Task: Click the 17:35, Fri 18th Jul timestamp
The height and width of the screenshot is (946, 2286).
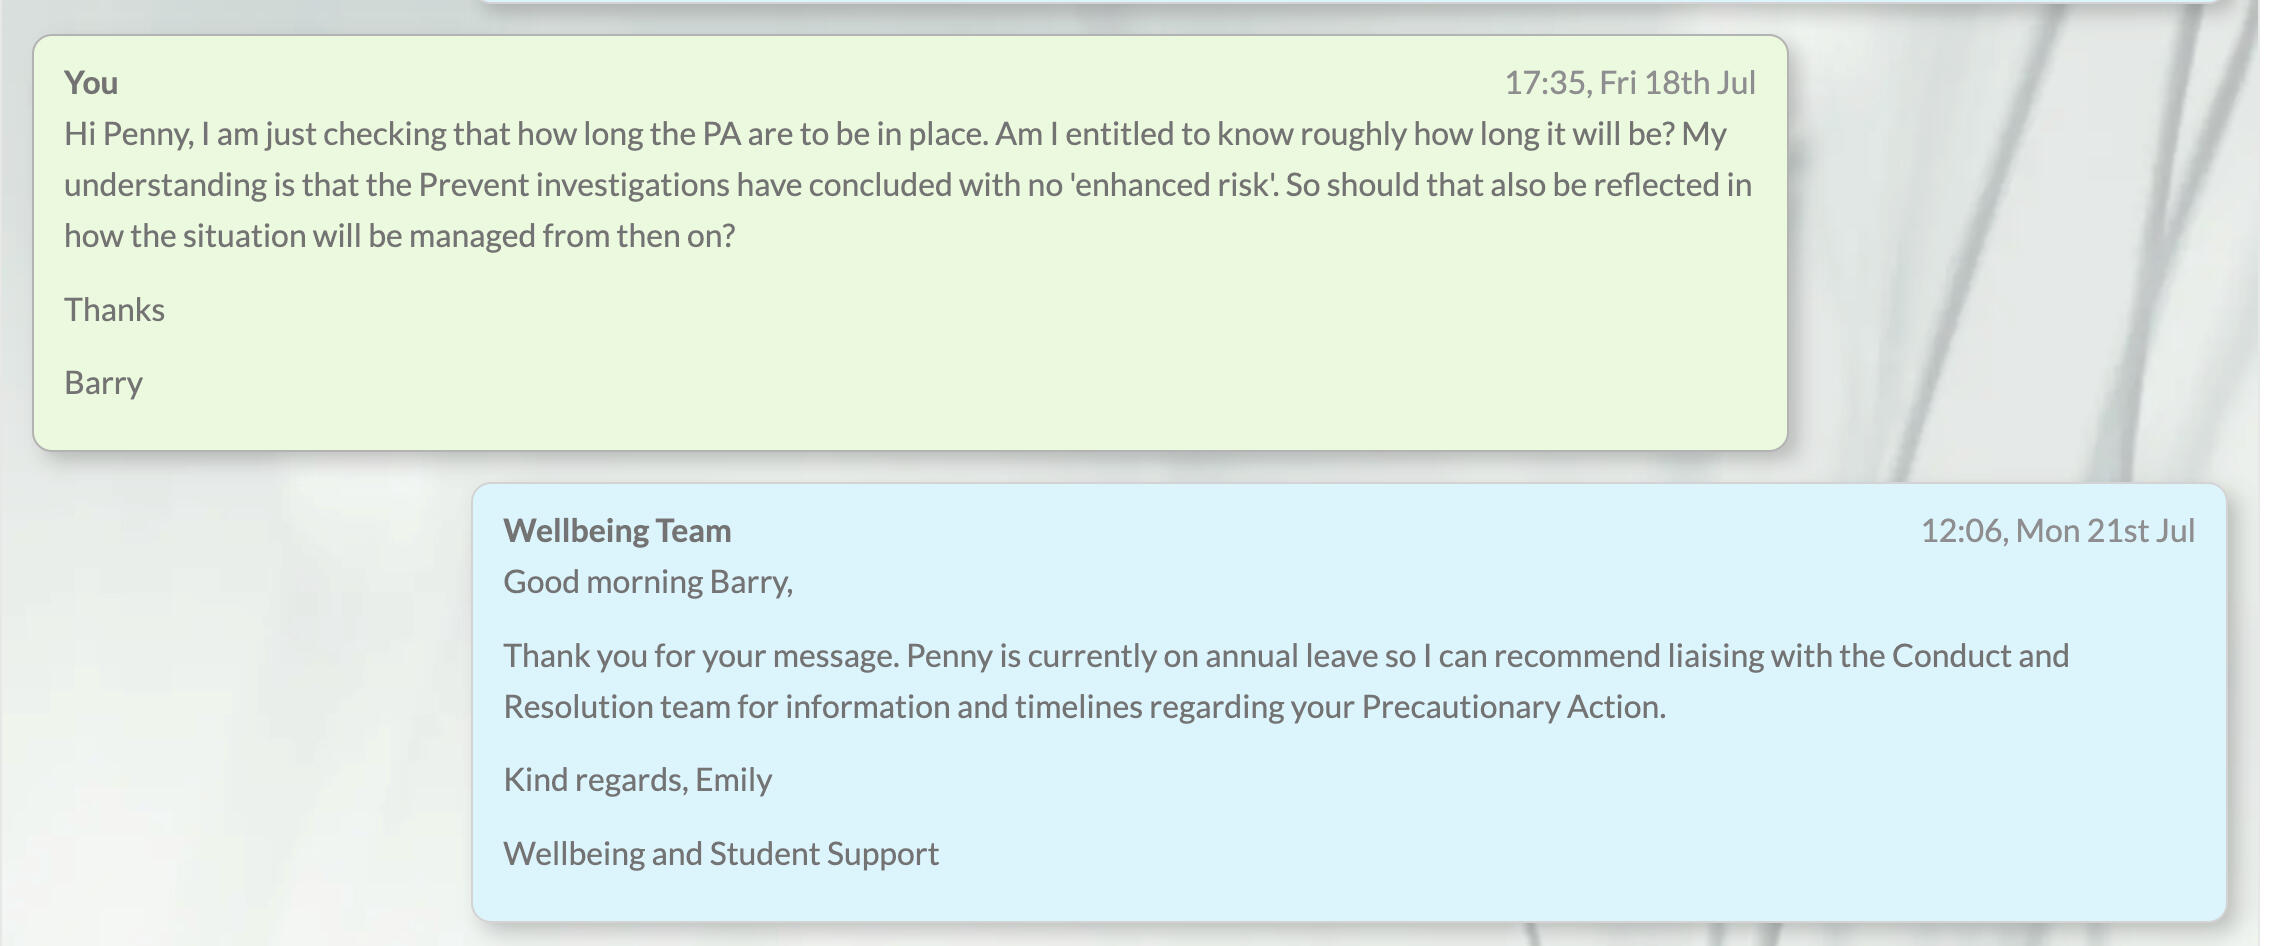Action: (x=1629, y=83)
